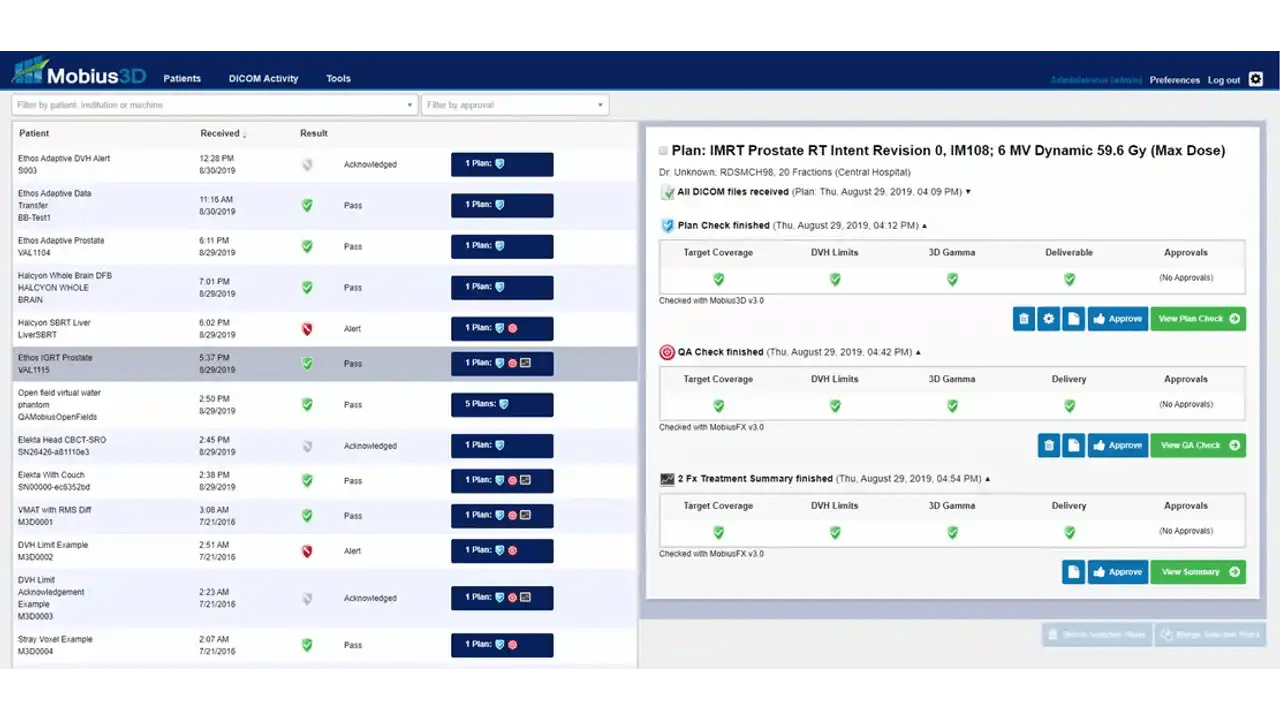The height and width of the screenshot is (720, 1280).
Task: Collapse the QA Check finished section
Action: 918,352
